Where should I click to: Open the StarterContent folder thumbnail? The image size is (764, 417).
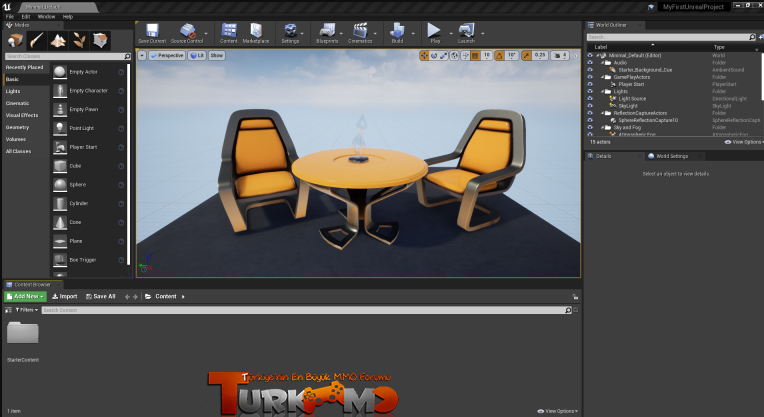(23, 333)
